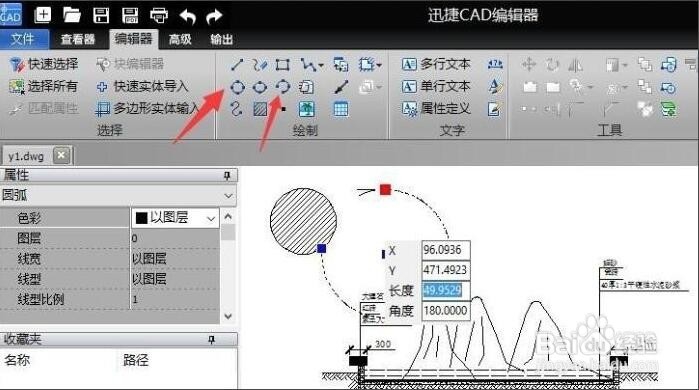Click the 角度 angle input field
Screen dimensions: 699x390
pos(445,311)
